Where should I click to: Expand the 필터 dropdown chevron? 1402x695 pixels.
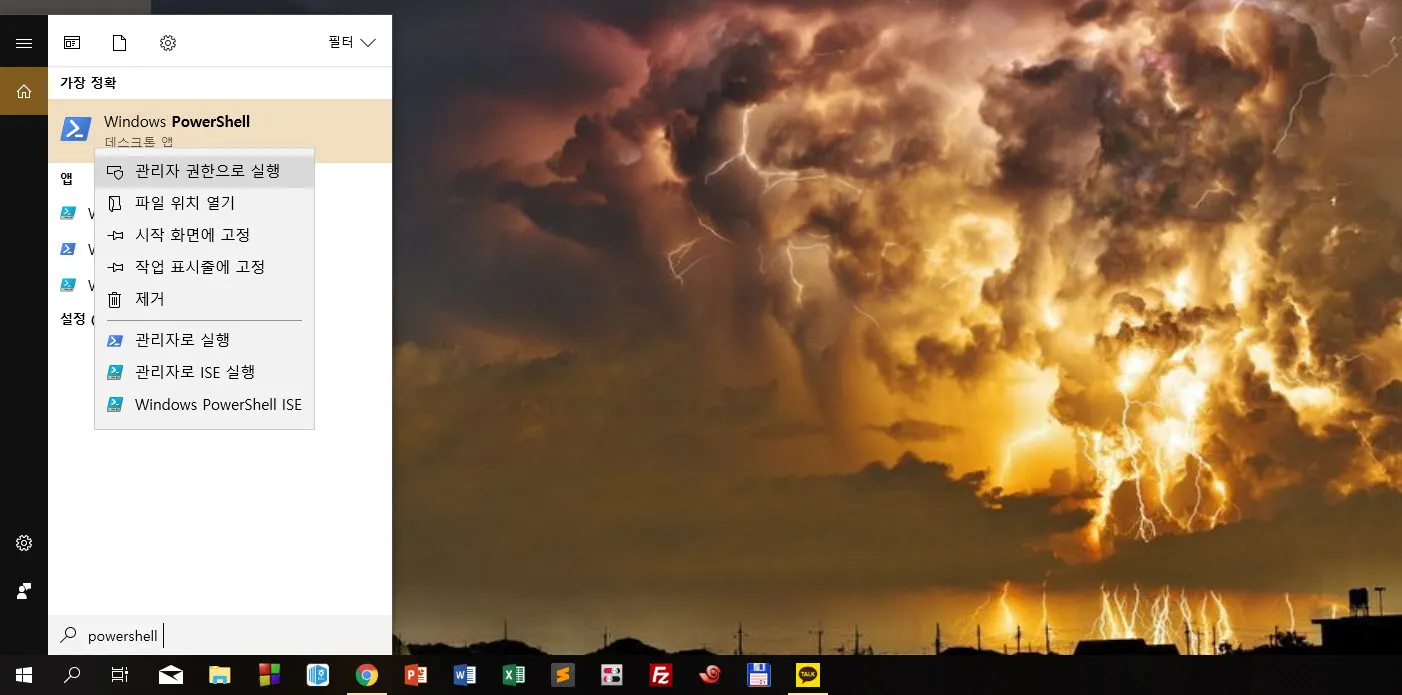pos(367,43)
